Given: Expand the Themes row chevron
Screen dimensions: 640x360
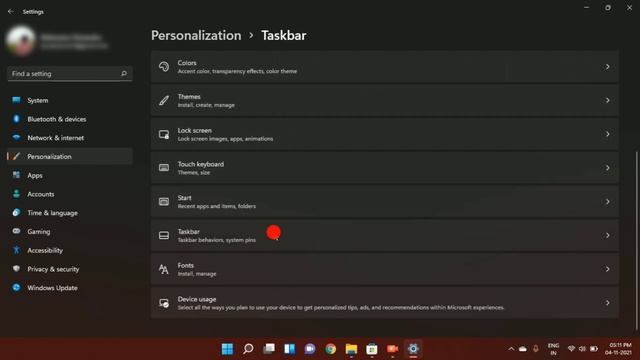Looking at the screenshot, I should coord(607,100).
